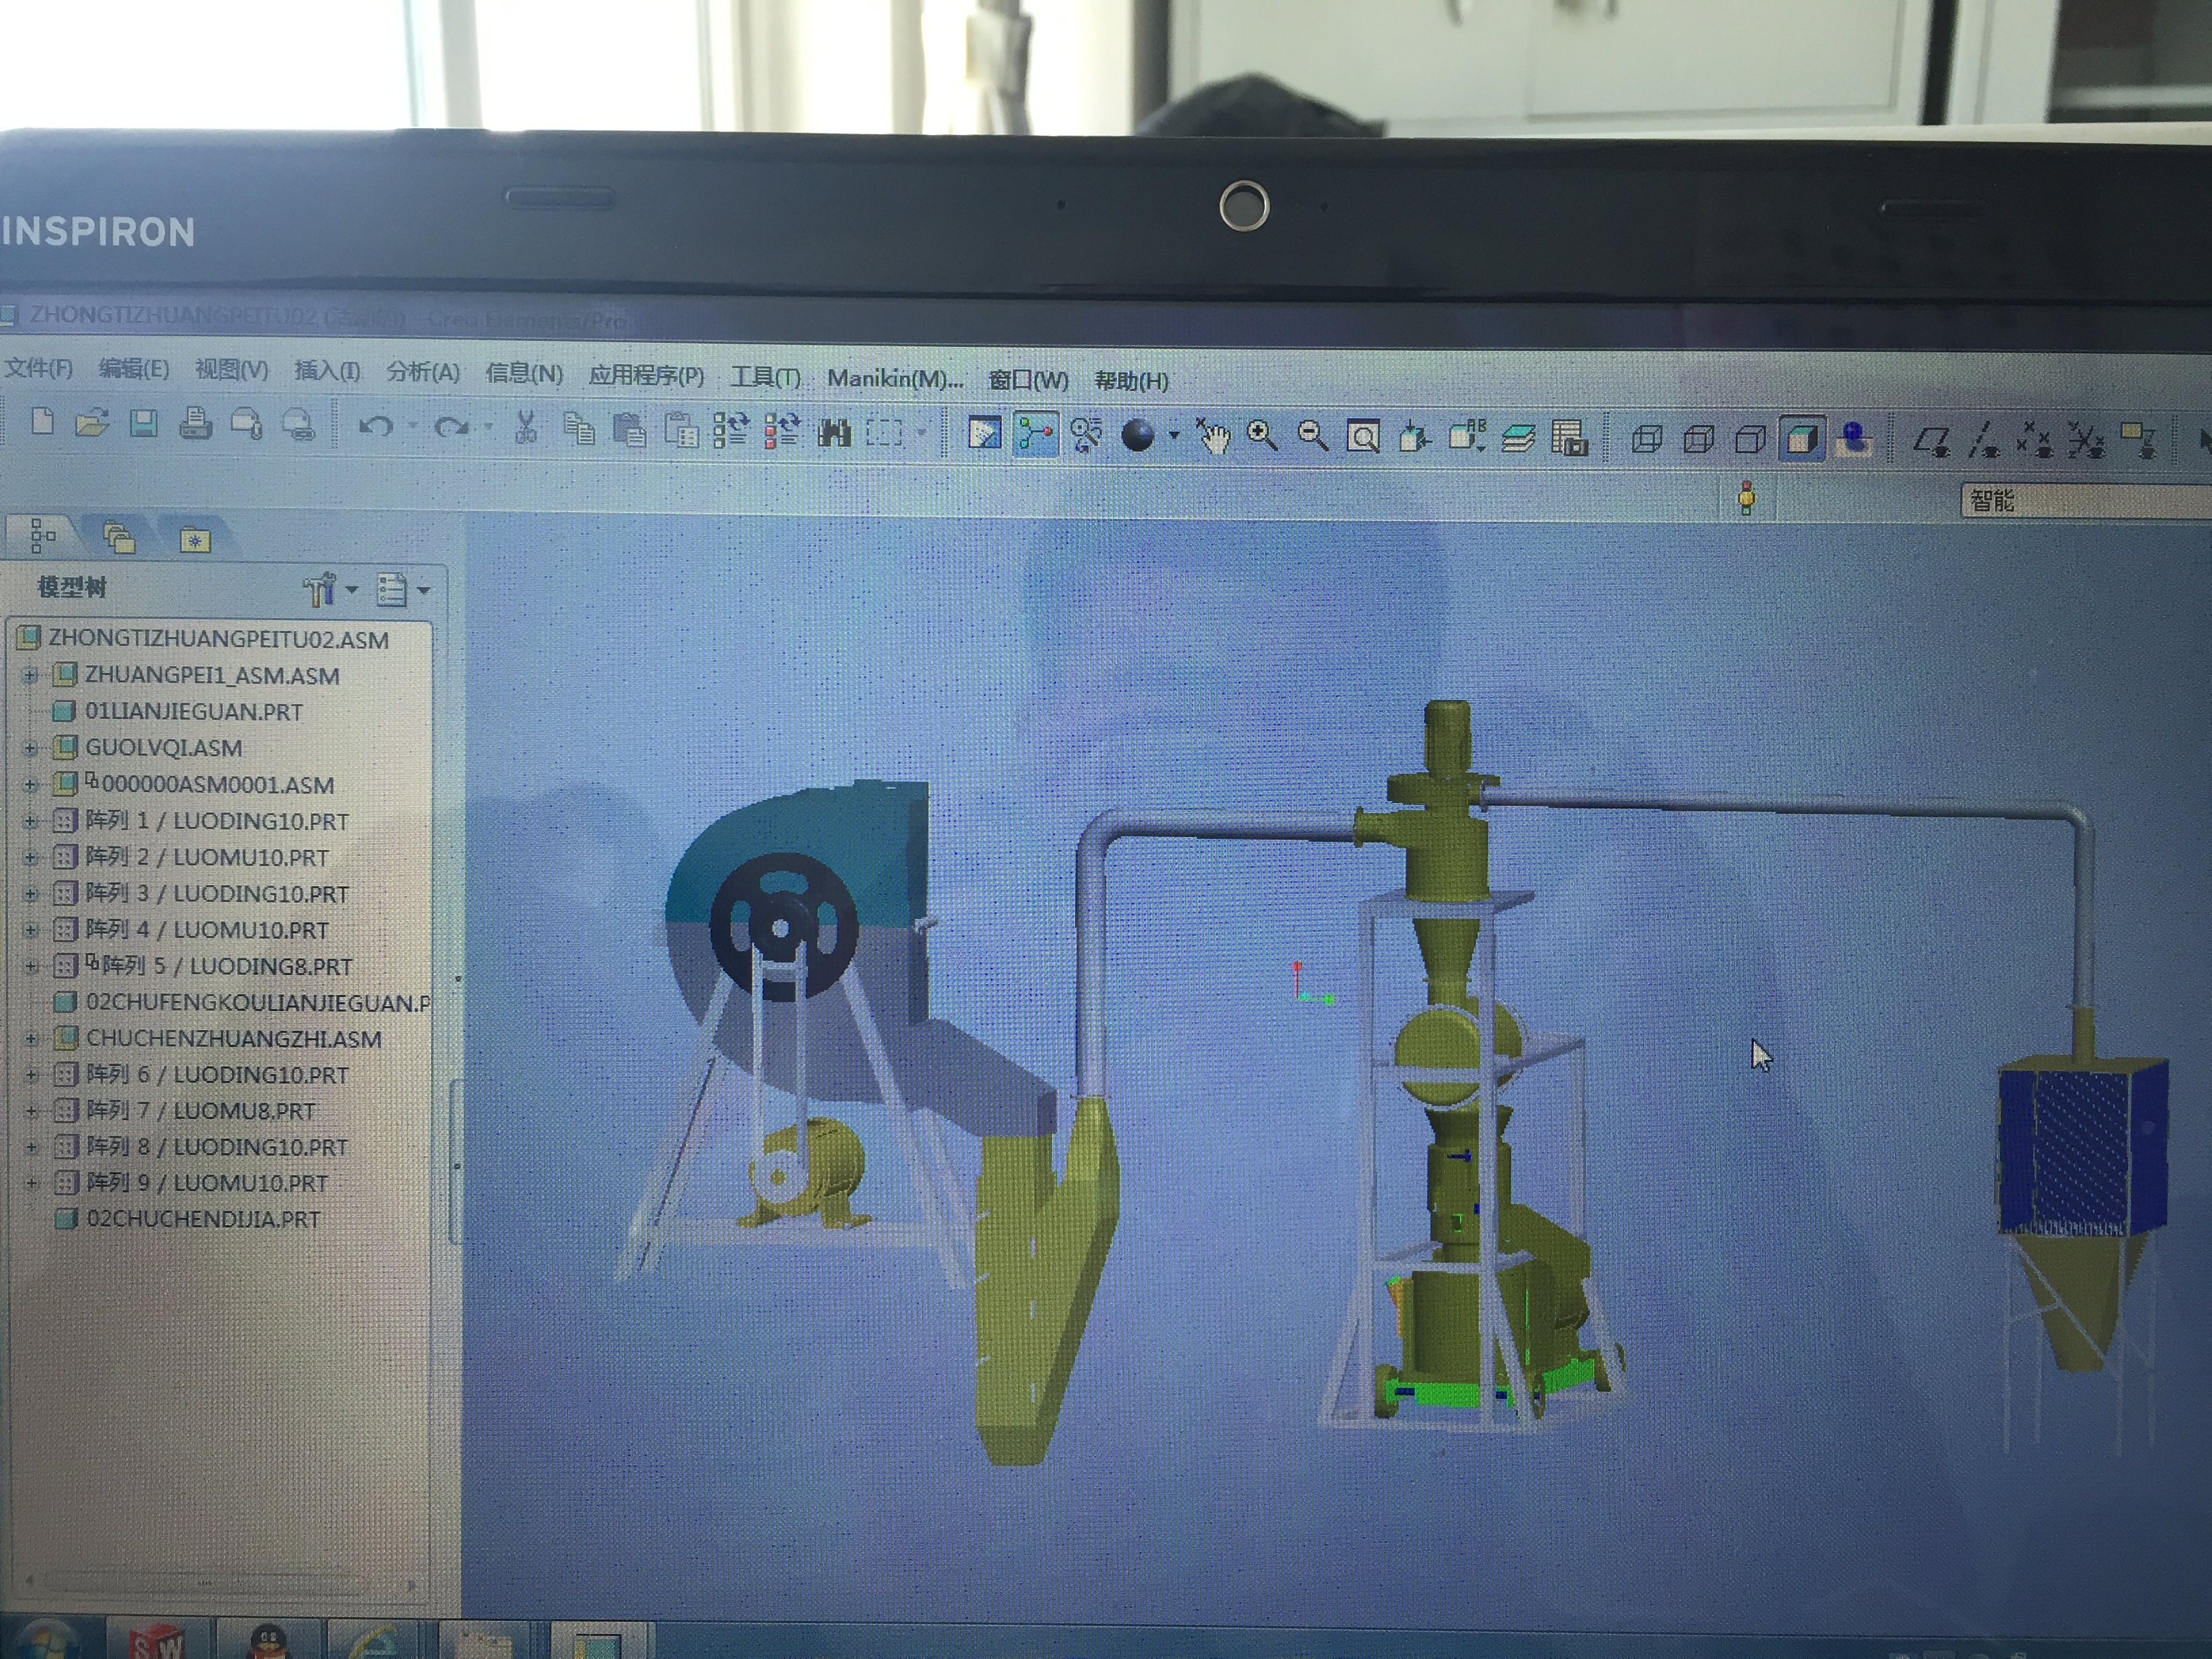Open the saved view list
The image size is (2212, 1659).
1466,437
